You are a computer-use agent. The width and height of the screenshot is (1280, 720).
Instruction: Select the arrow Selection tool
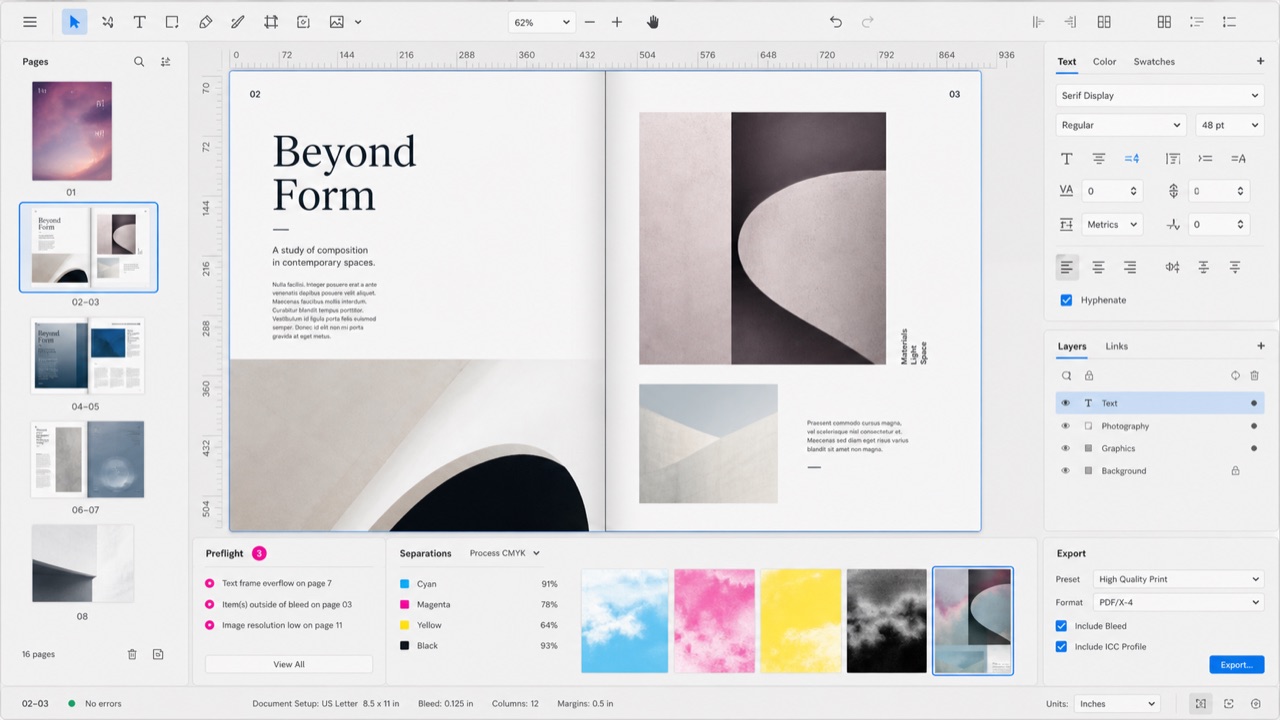pos(74,22)
